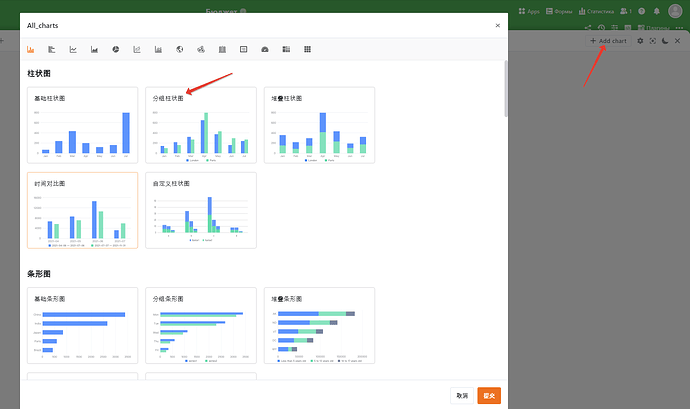
Task: Open the history clock icon
Action: click(x=601, y=28)
